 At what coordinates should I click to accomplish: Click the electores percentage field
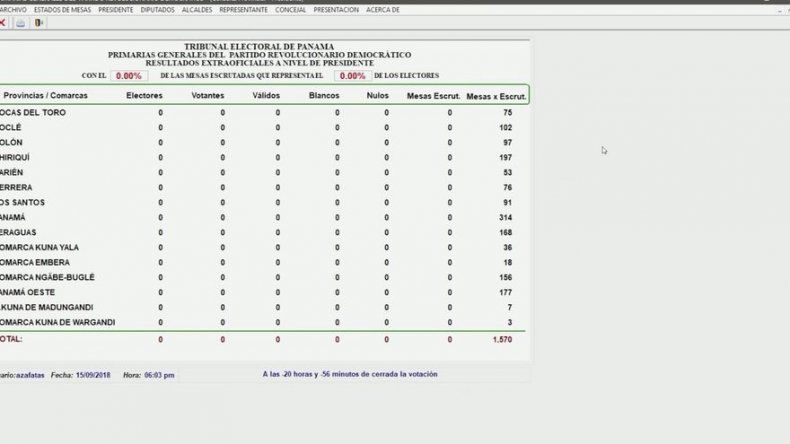click(353, 76)
